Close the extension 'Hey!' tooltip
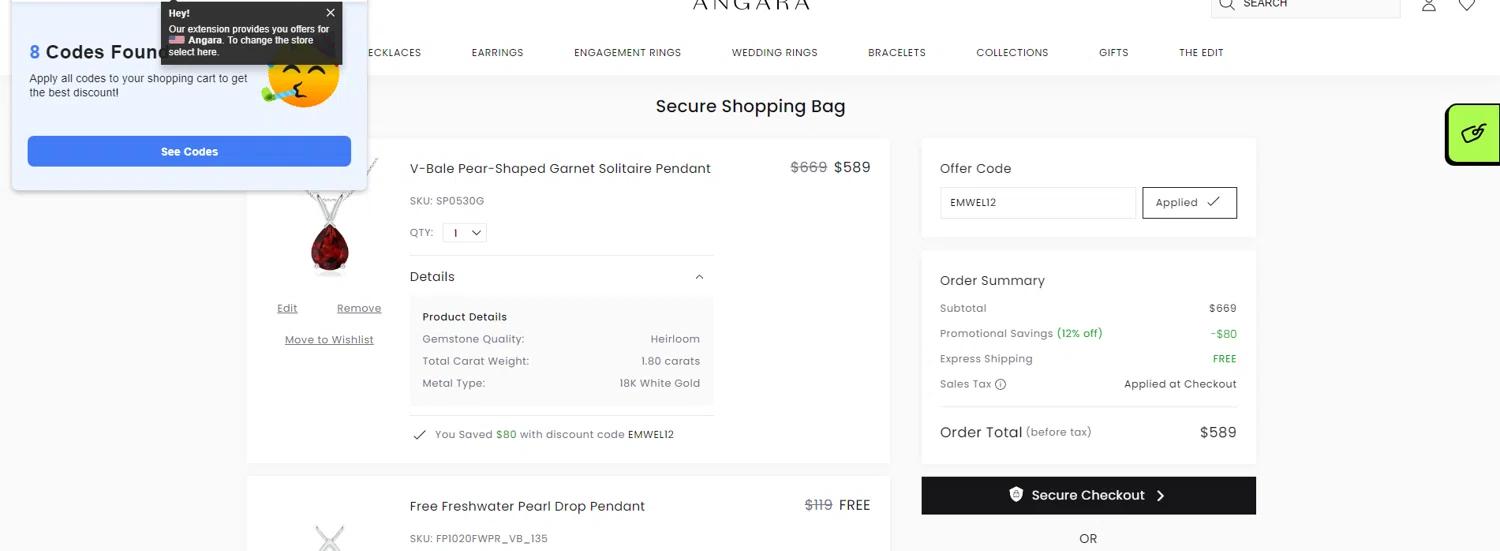The image size is (1500, 551). [x=331, y=13]
